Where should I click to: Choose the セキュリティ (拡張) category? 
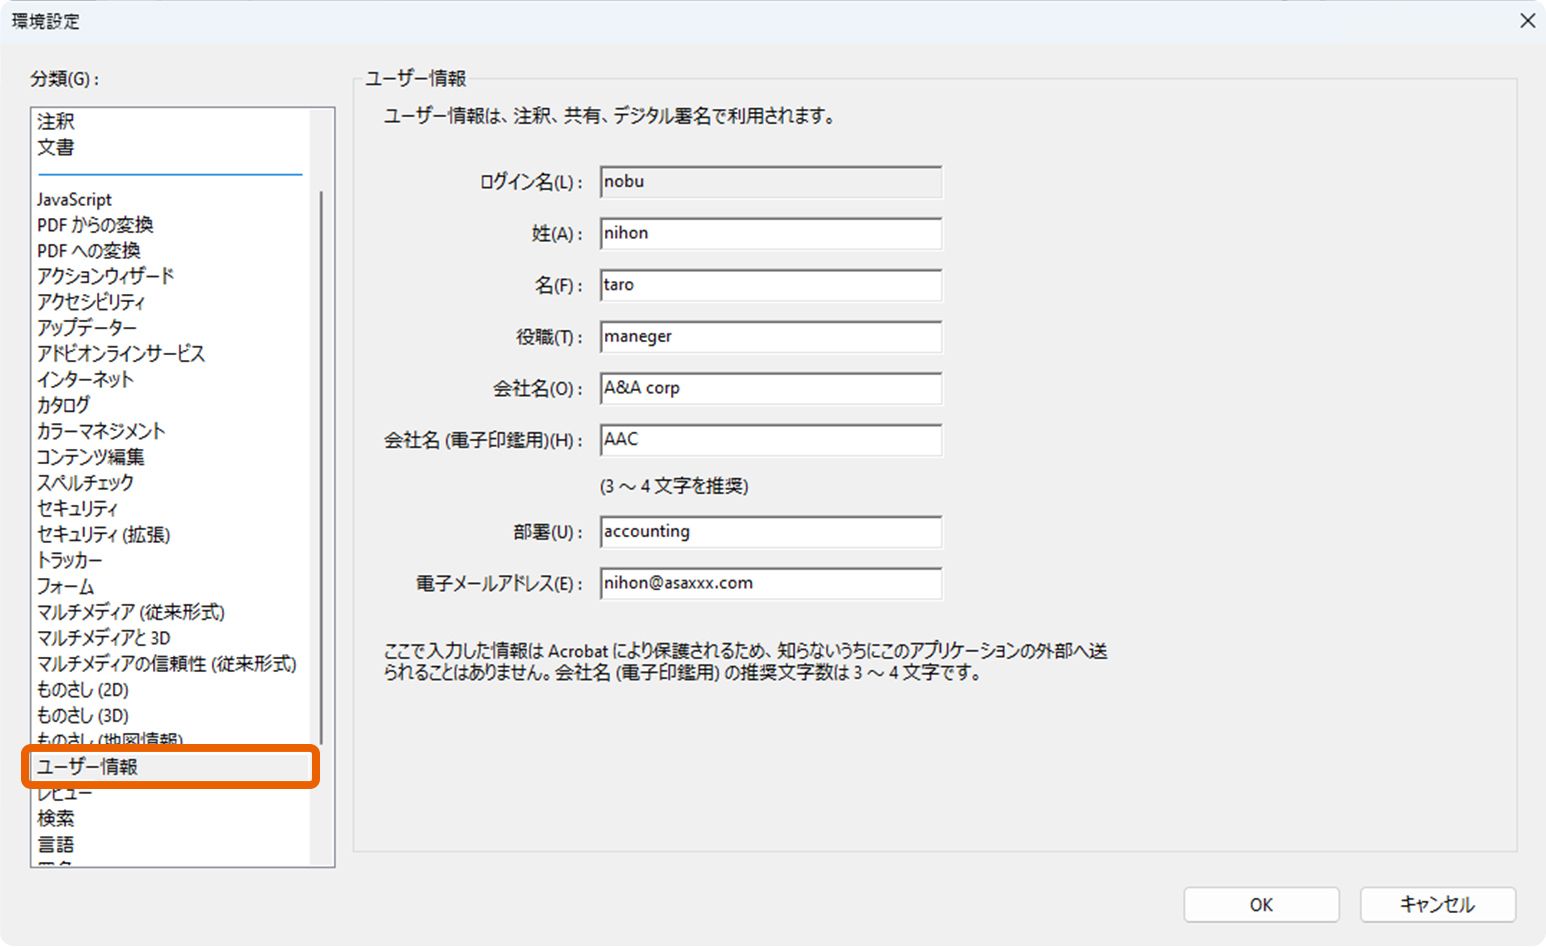[x=104, y=535]
